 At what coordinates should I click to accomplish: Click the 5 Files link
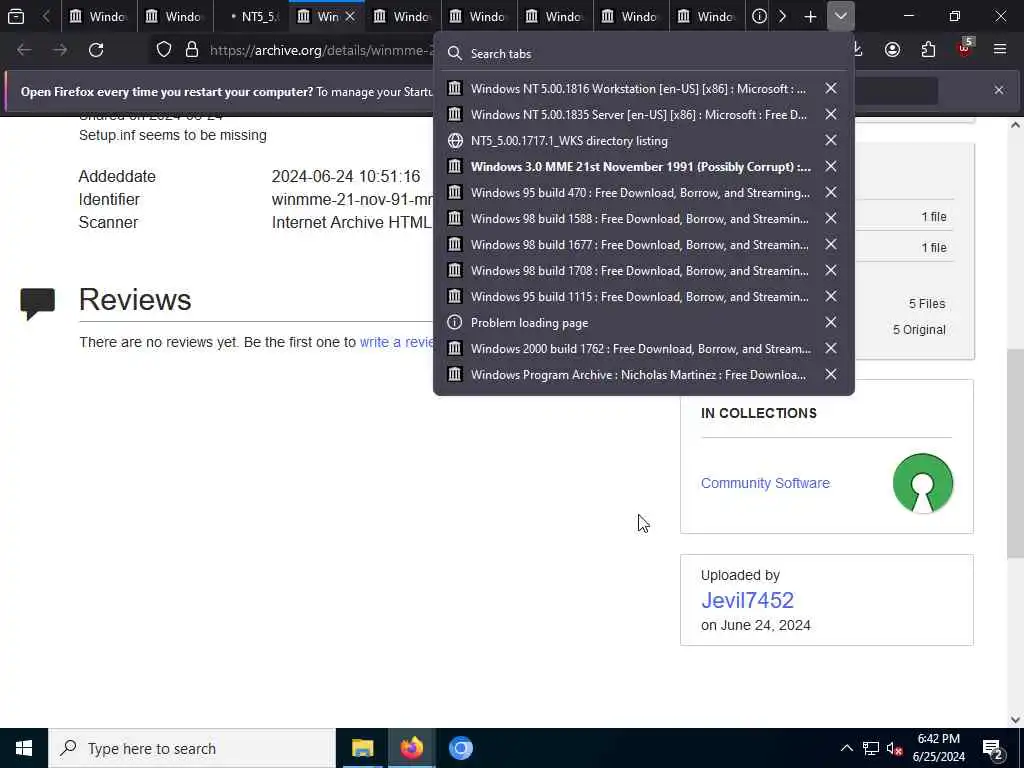coord(927,304)
